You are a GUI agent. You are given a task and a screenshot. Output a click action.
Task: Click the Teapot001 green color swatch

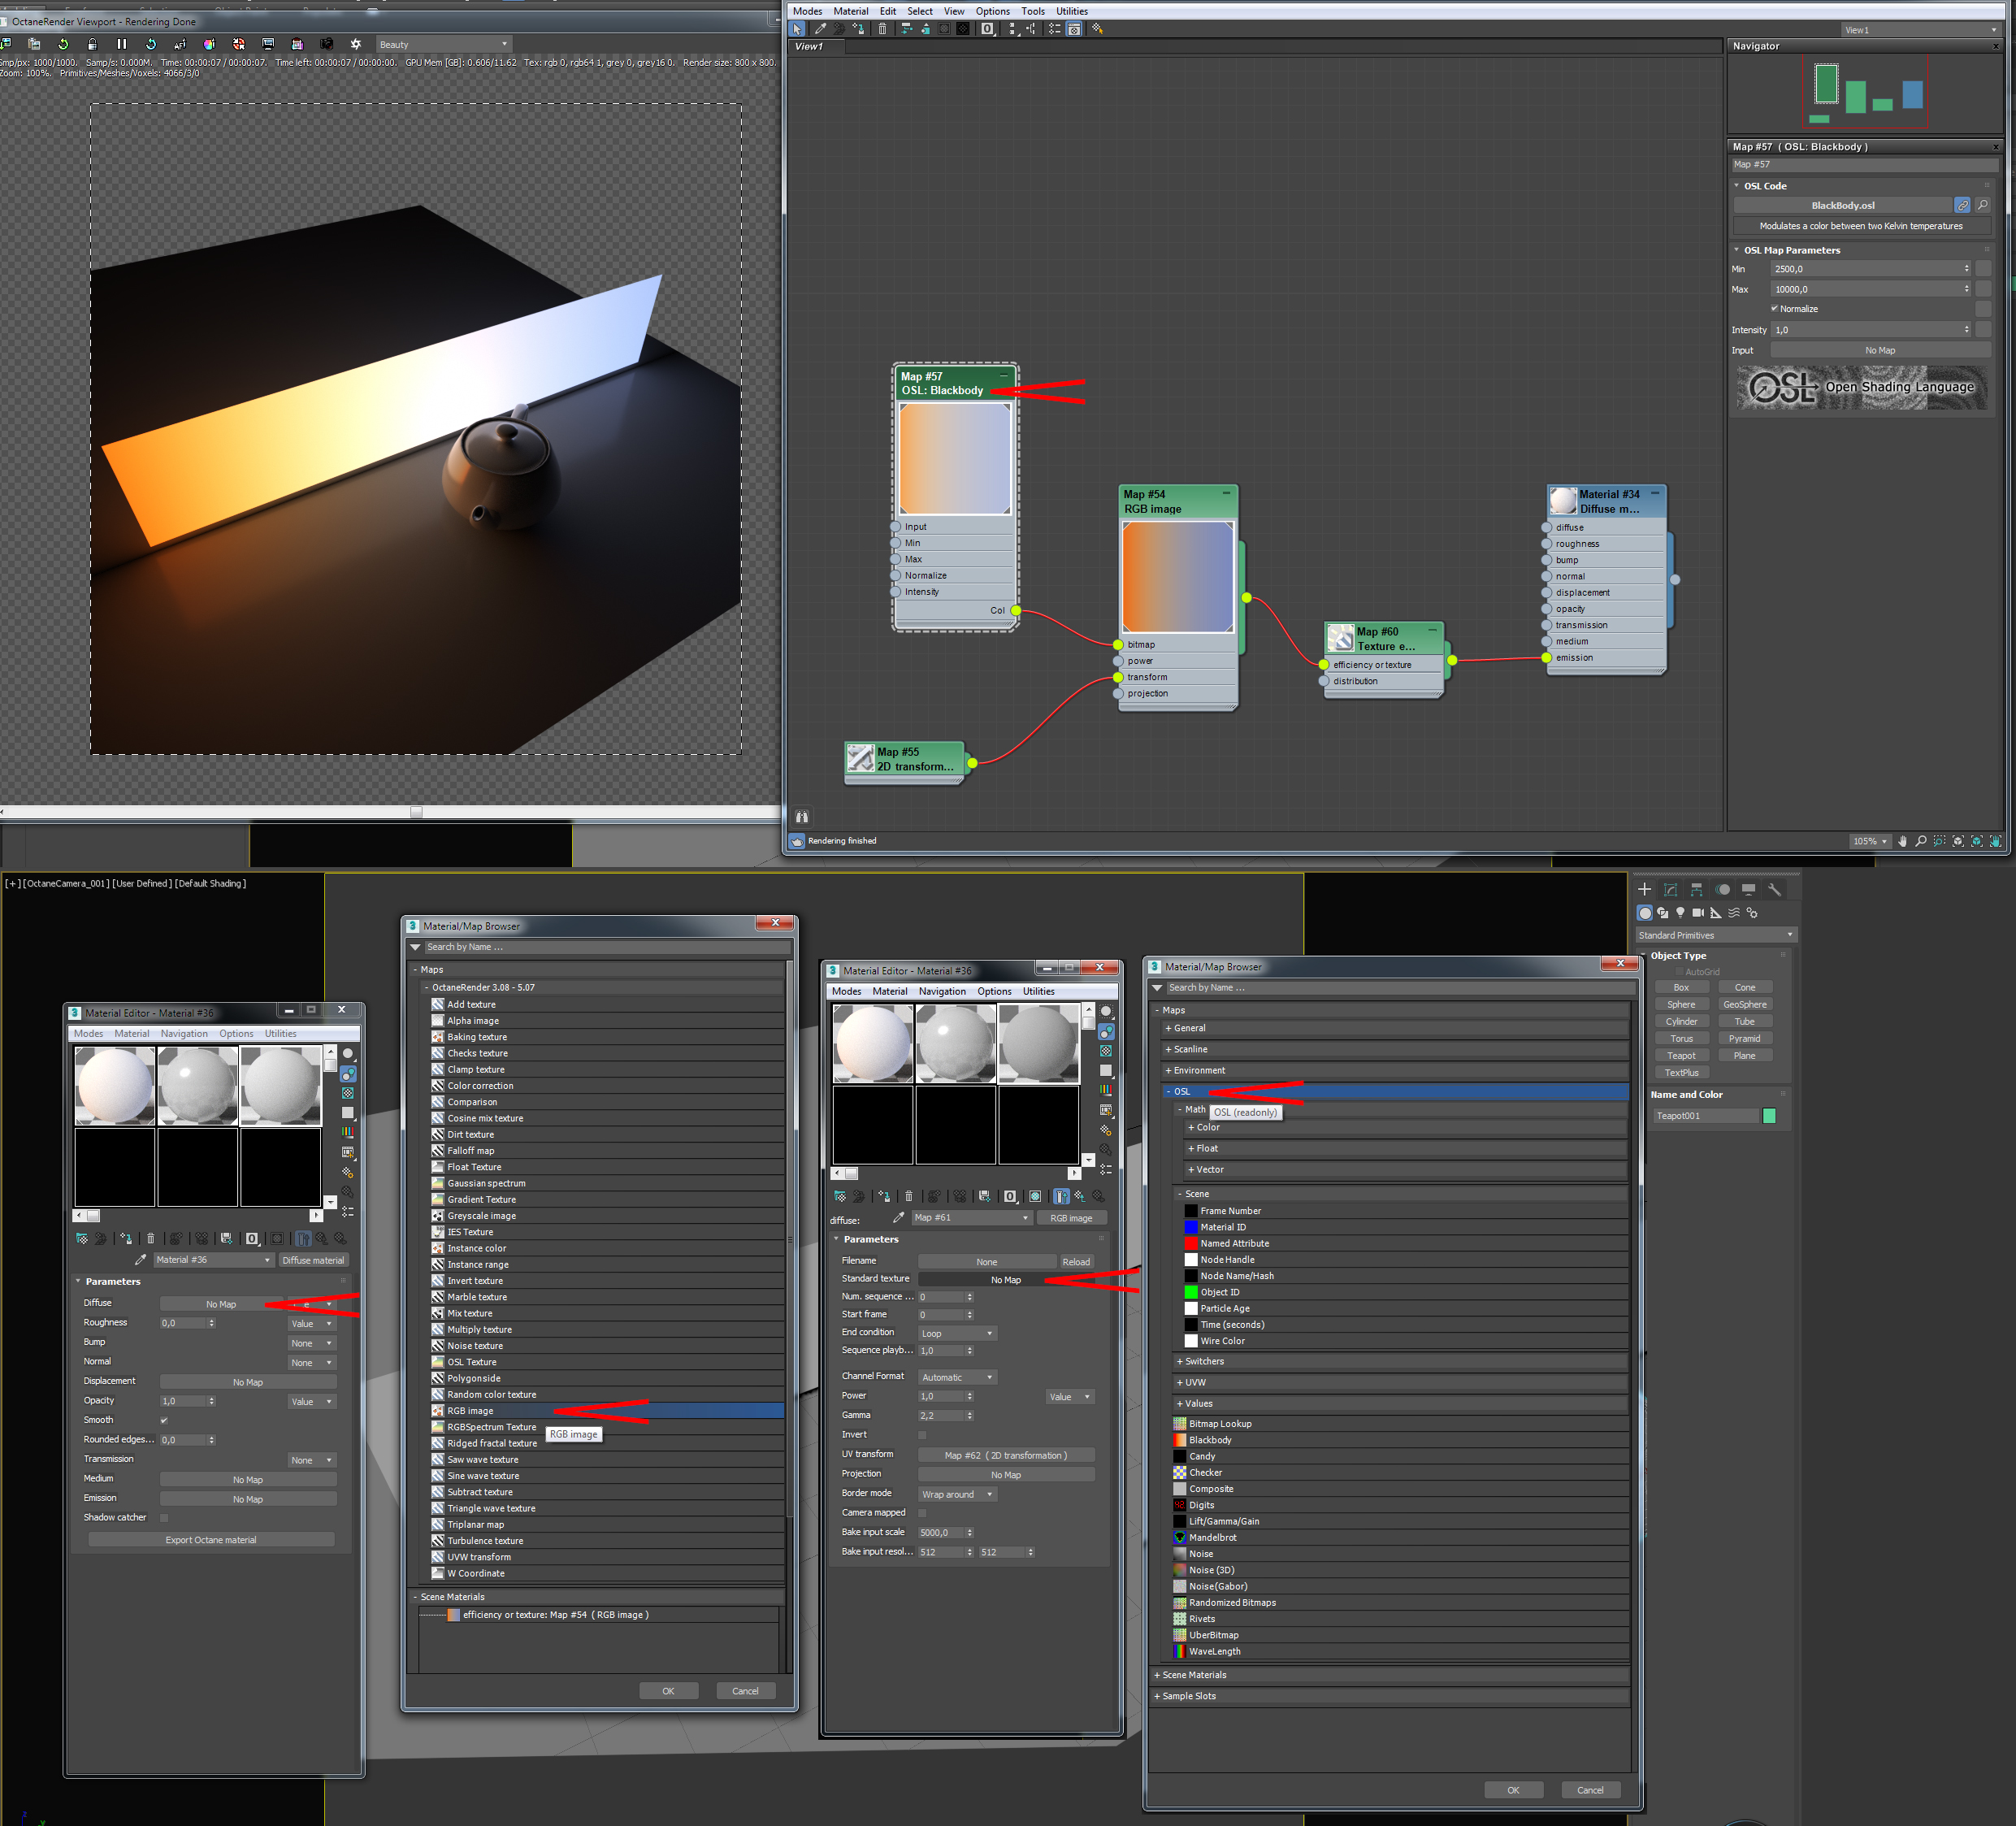(x=1769, y=1116)
